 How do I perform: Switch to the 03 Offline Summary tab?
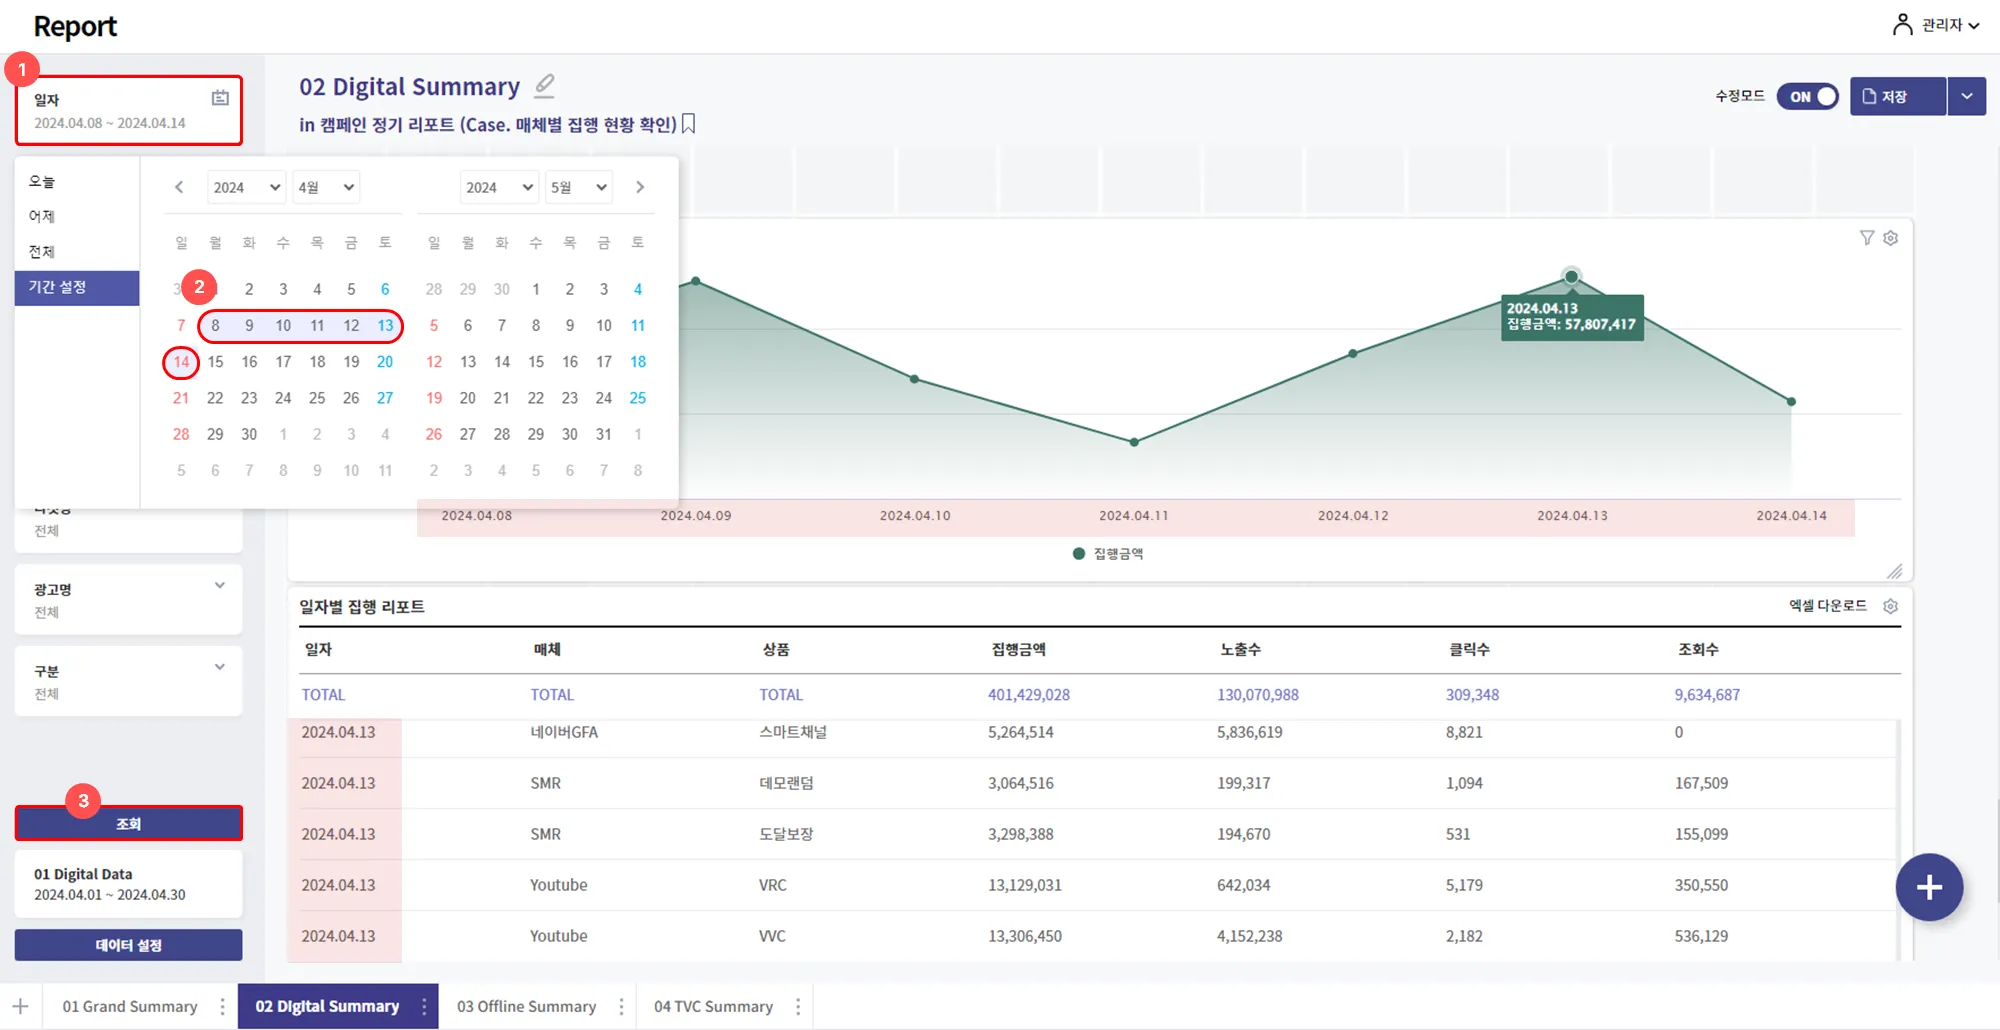coord(526,1006)
